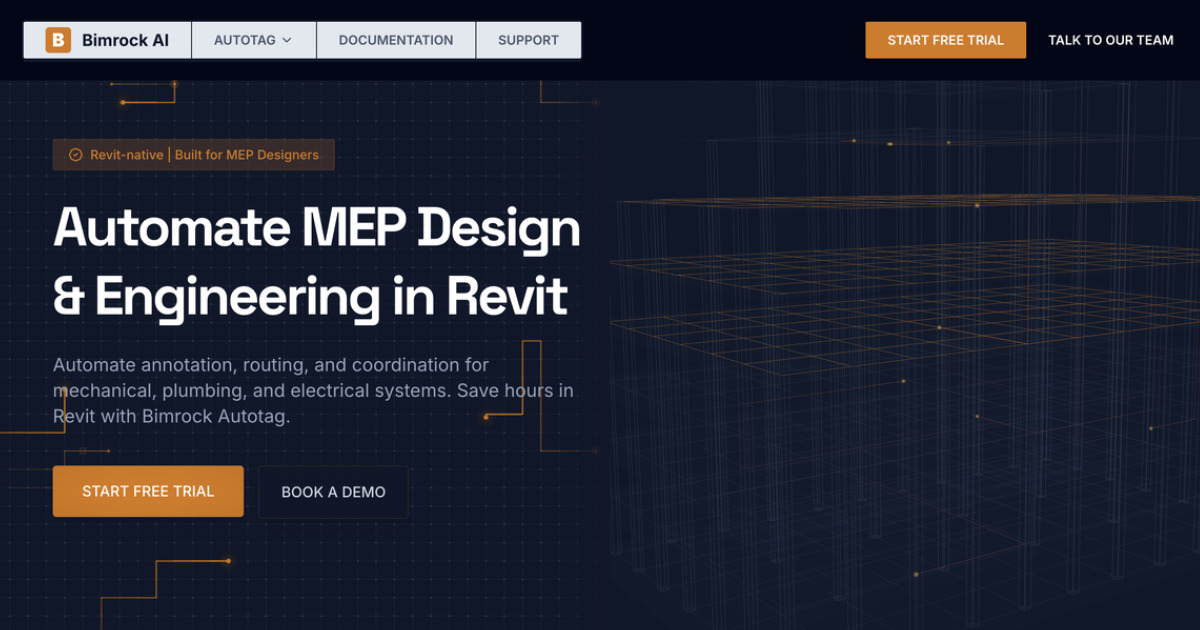Screen dimensions: 1200x630
Task: Follow the TALK TO OUR TEAM link
Action: coord(1110,40)
